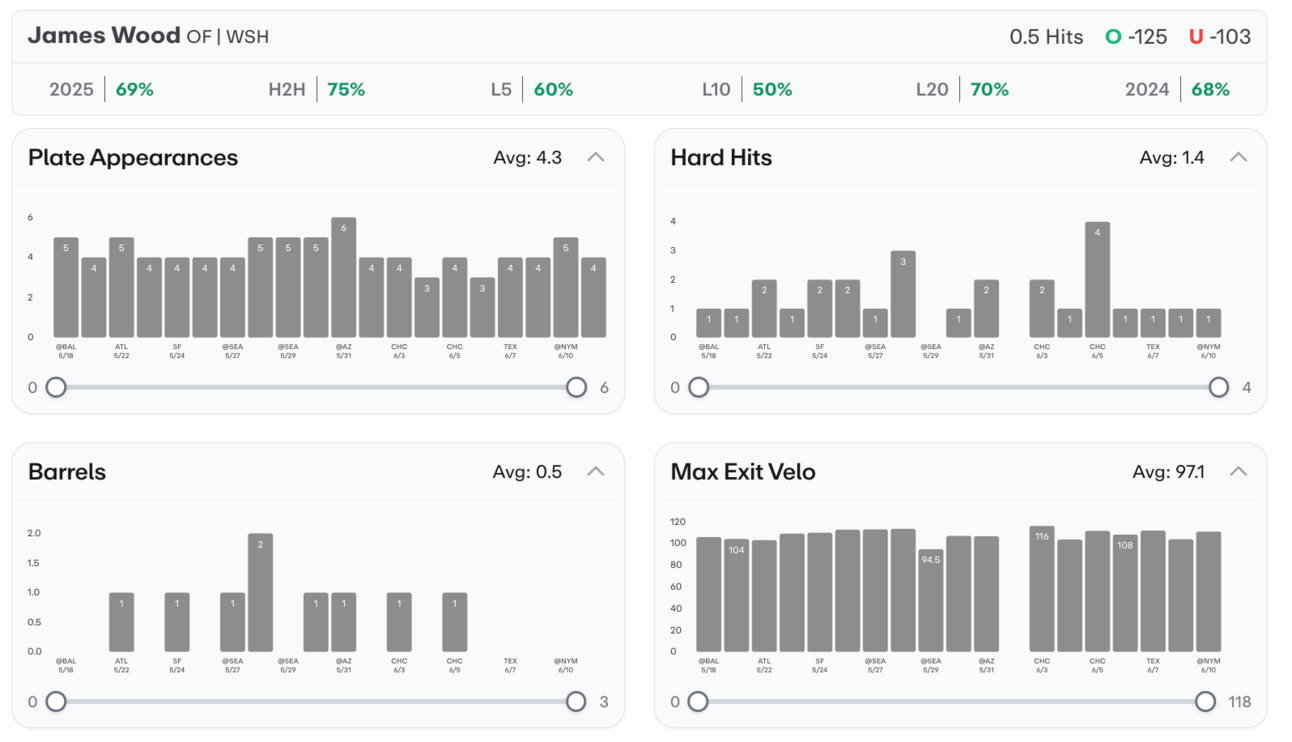Click Barrels slider minimum handle

click(x=56, y=702)
